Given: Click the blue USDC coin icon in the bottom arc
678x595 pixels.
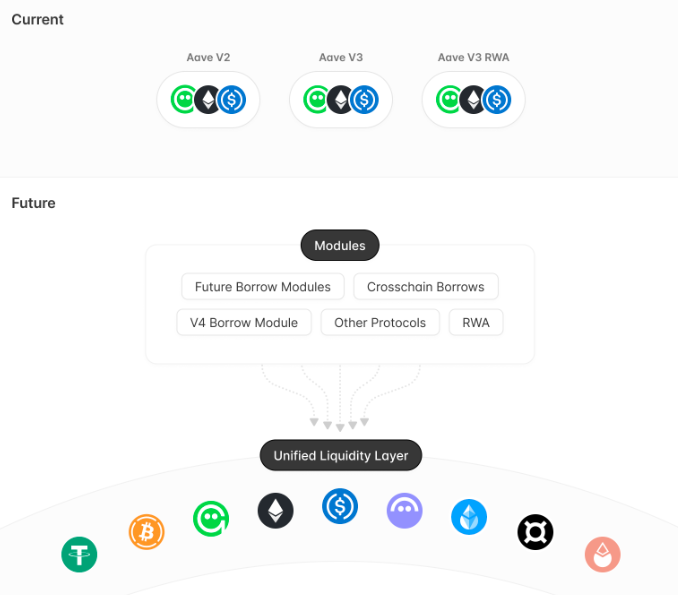Looking at the screenshot, I should point(340,507).
